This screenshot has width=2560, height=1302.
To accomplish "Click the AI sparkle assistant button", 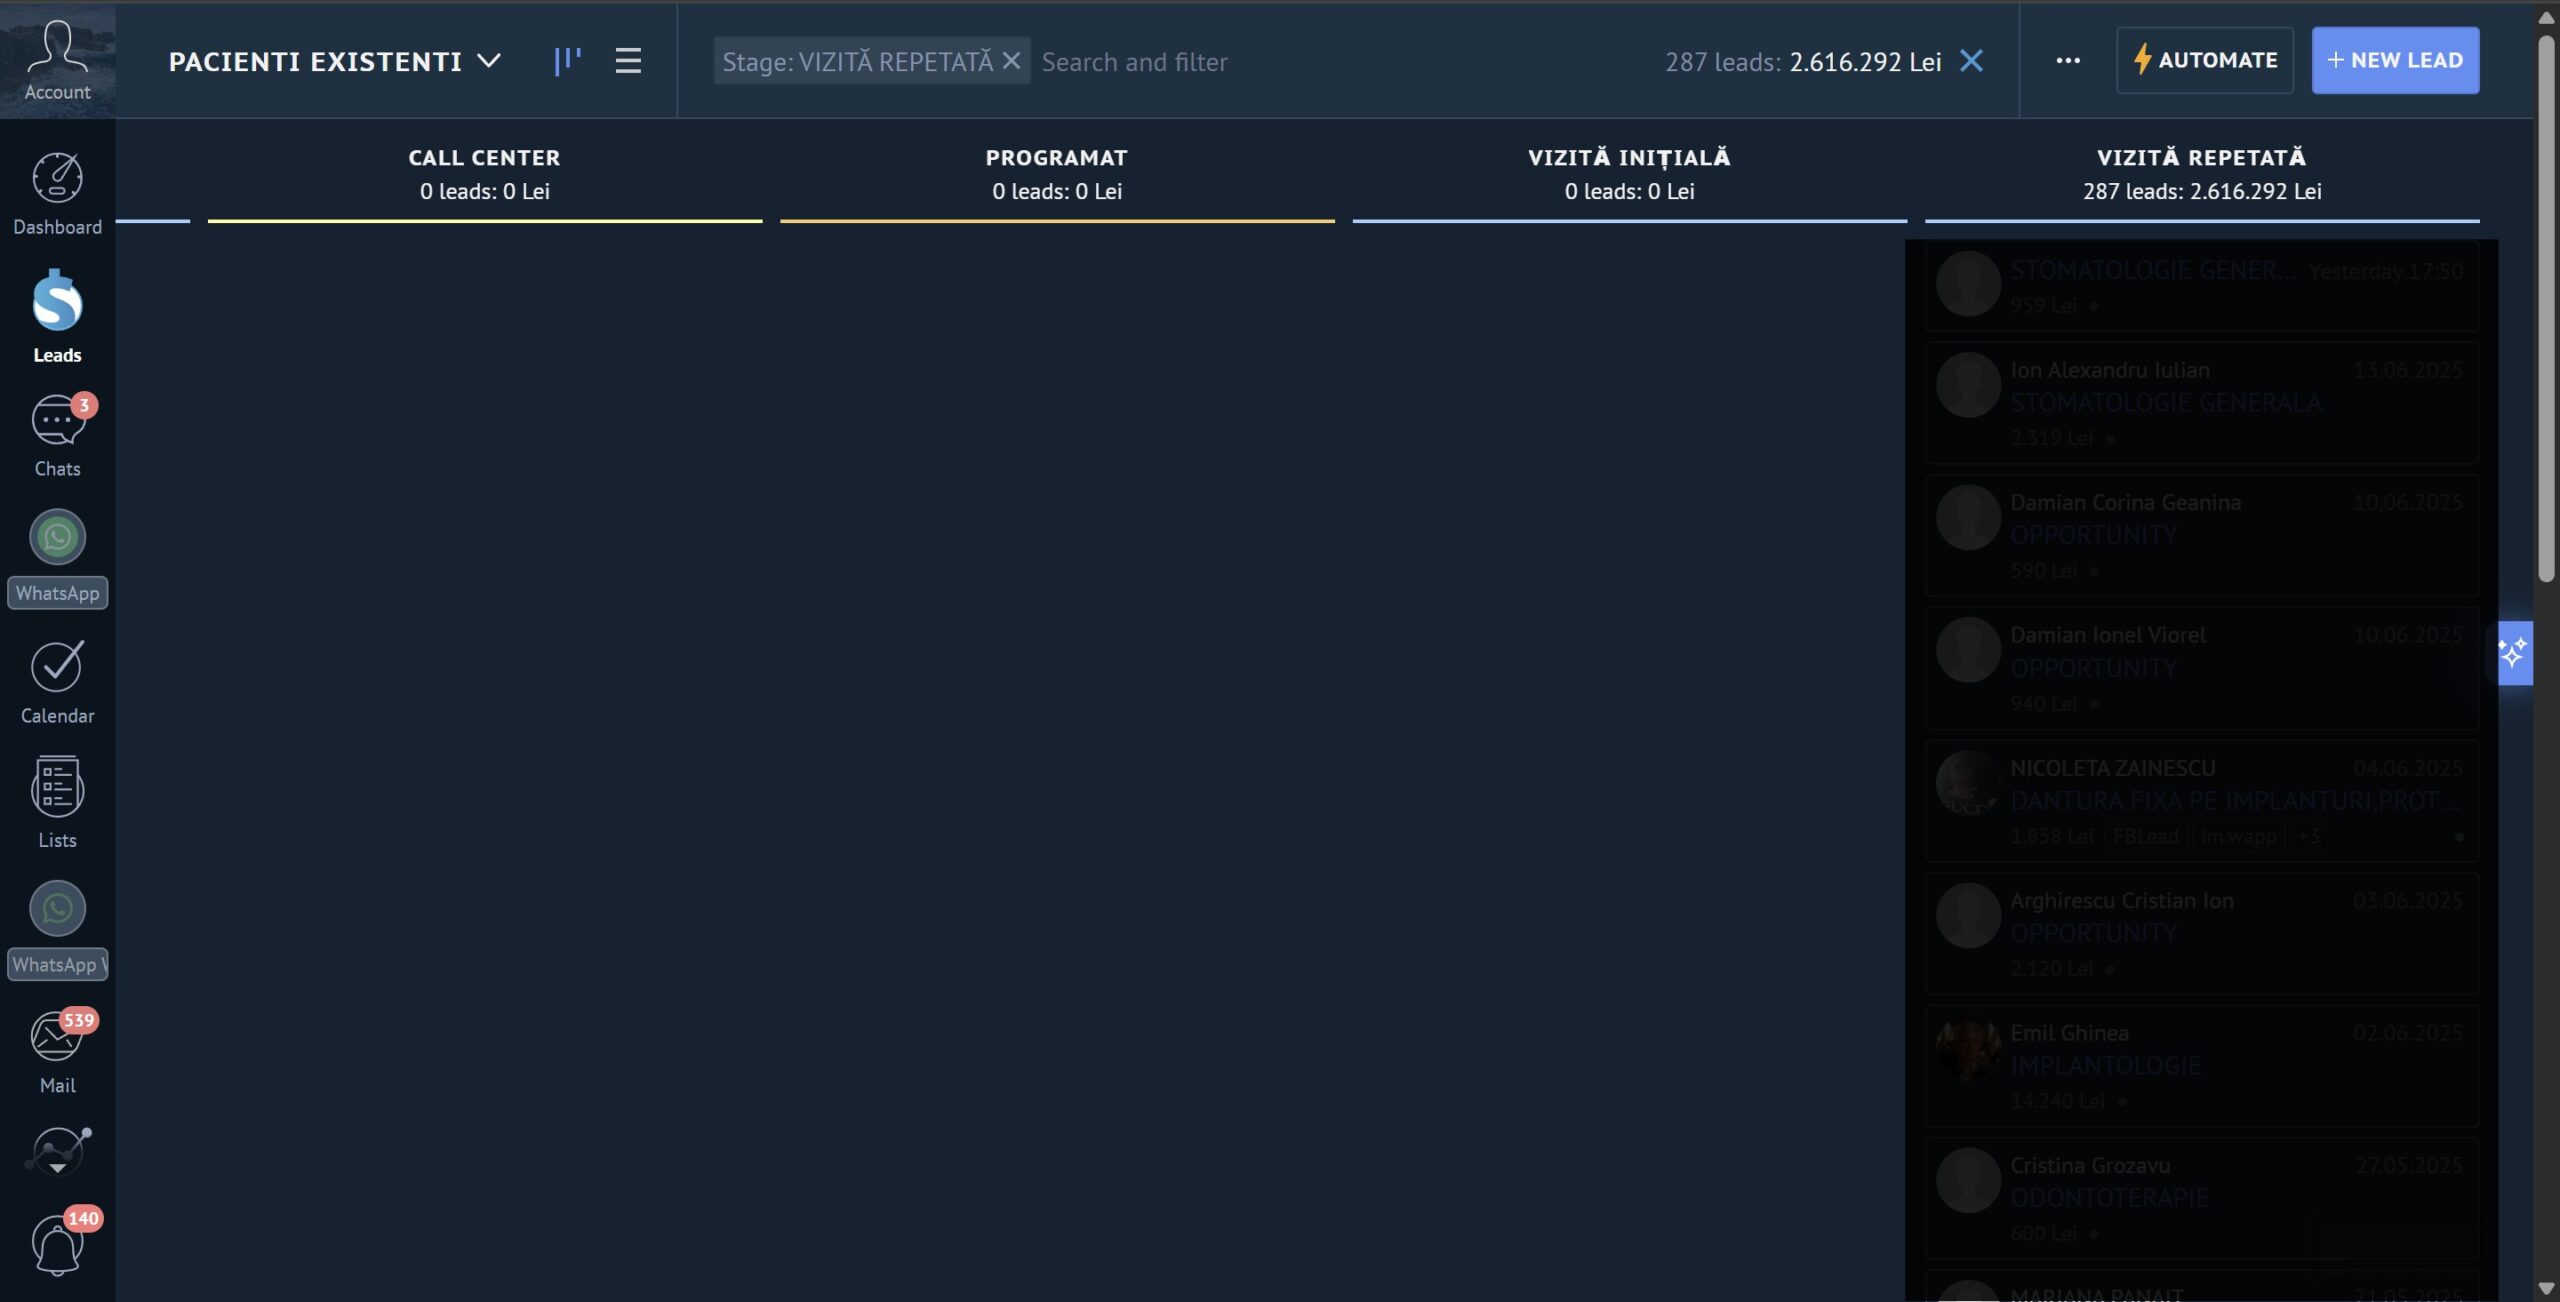I will pos(2514,653).
